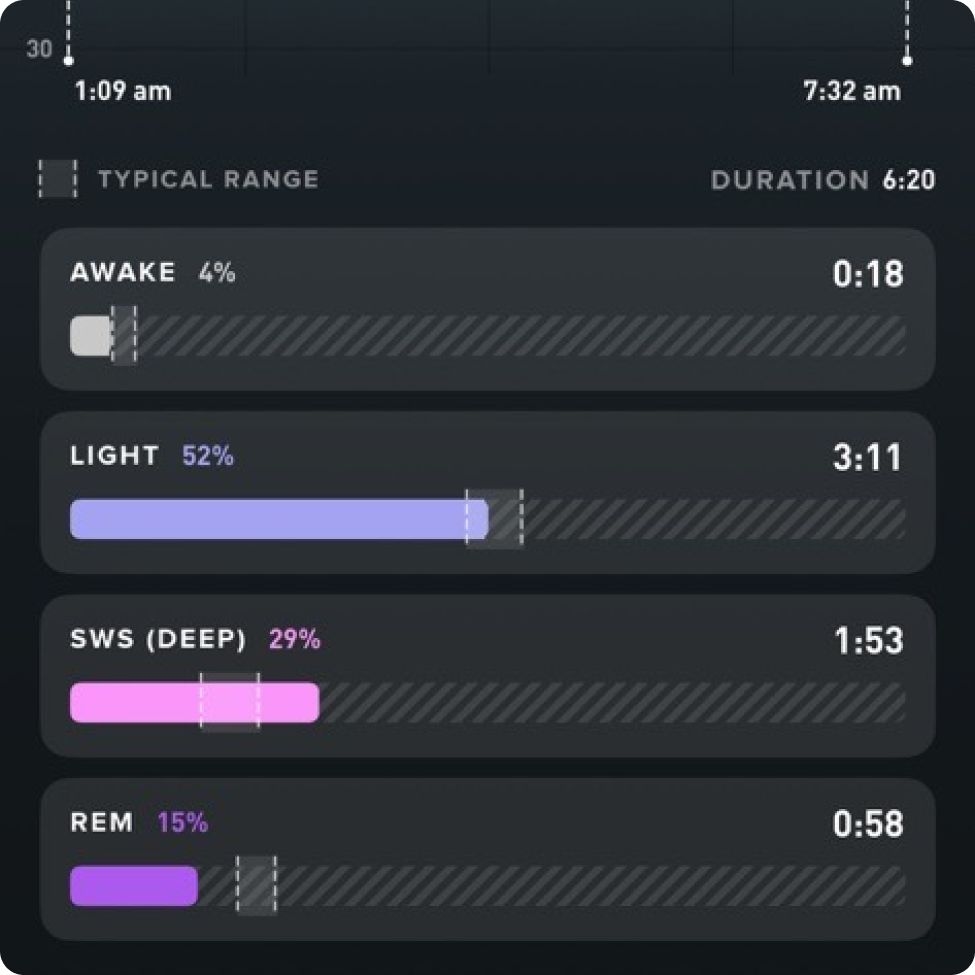Click the Light sleep typical range indicator
Viewport: 975px width, 975px height.
(x=494, y=519)
